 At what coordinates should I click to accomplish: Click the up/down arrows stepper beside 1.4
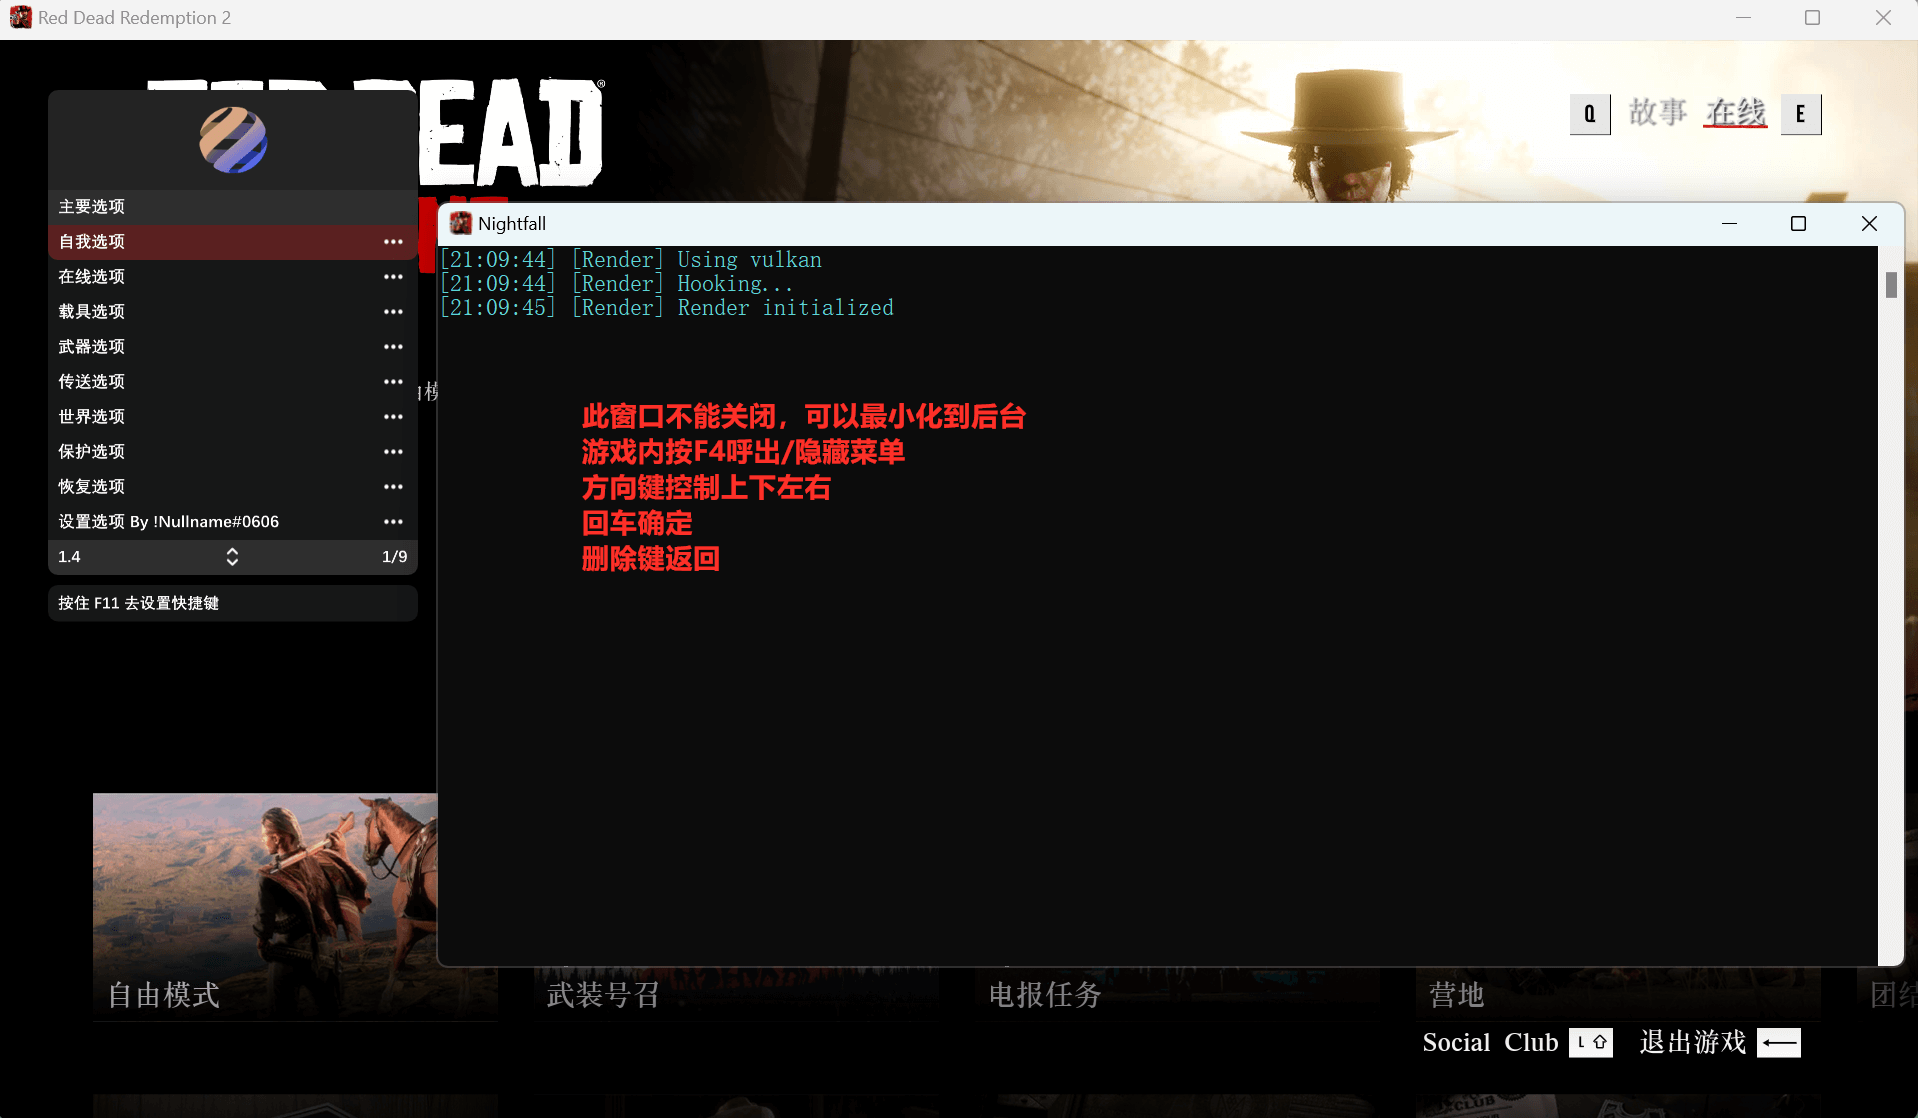tap(232, 557)
